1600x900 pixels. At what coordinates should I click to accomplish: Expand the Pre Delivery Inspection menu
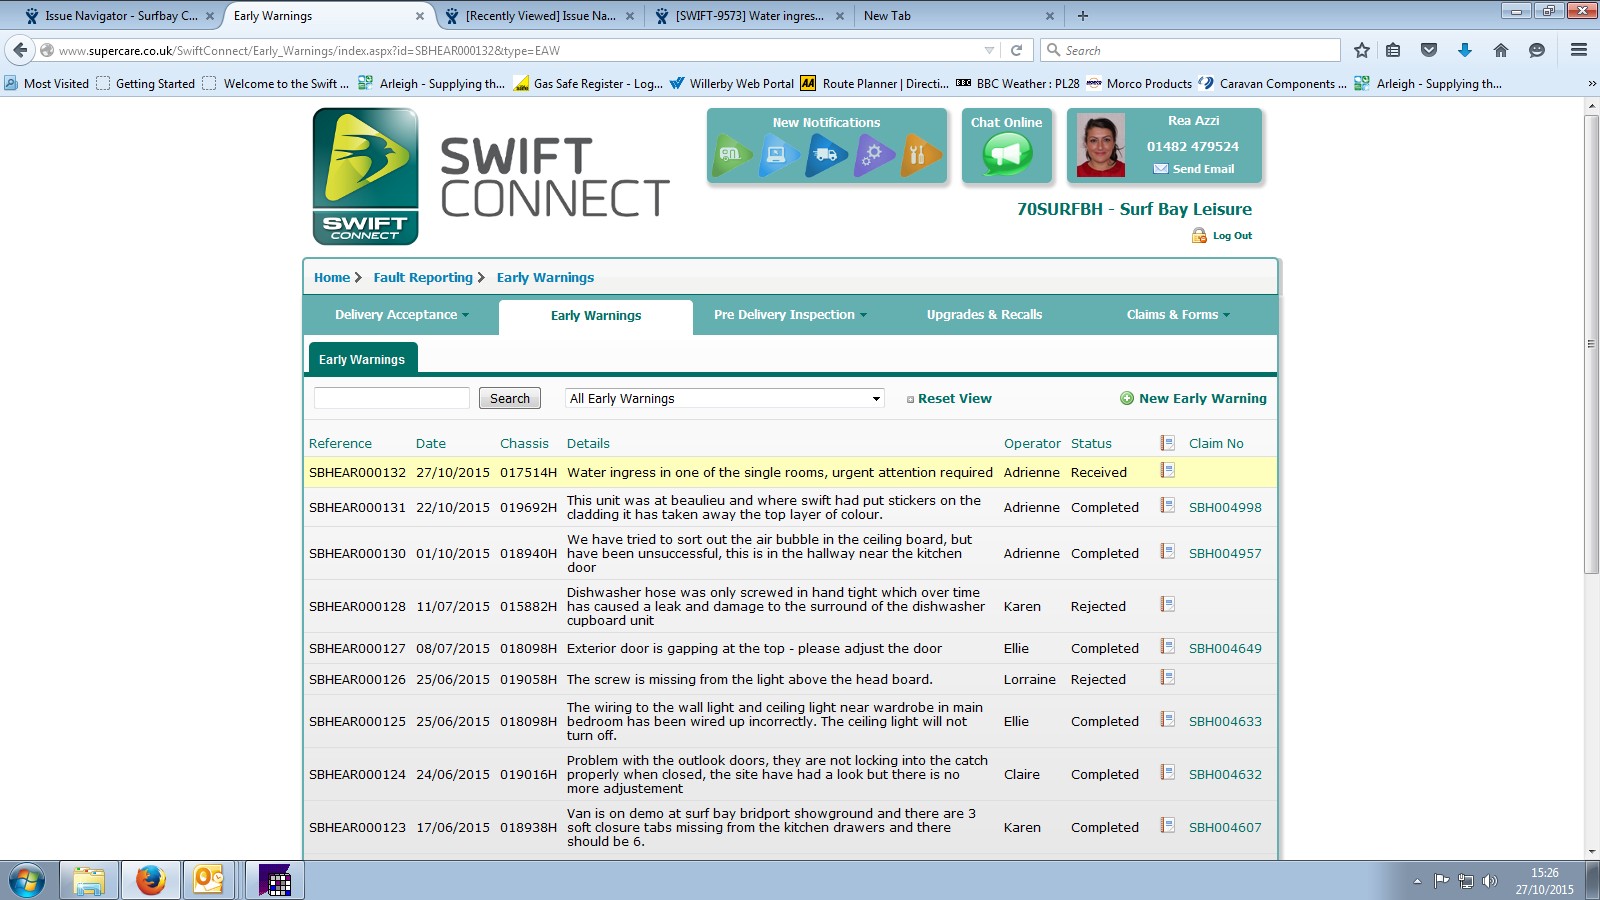pos(790,315)
